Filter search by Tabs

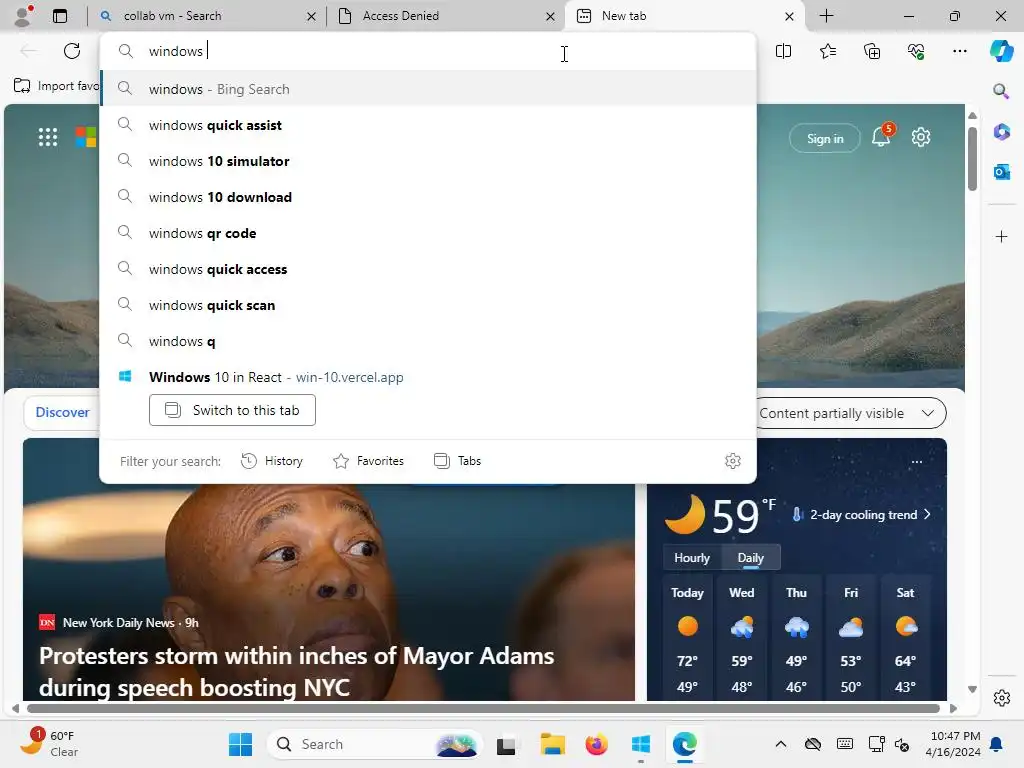click(458, 461)
